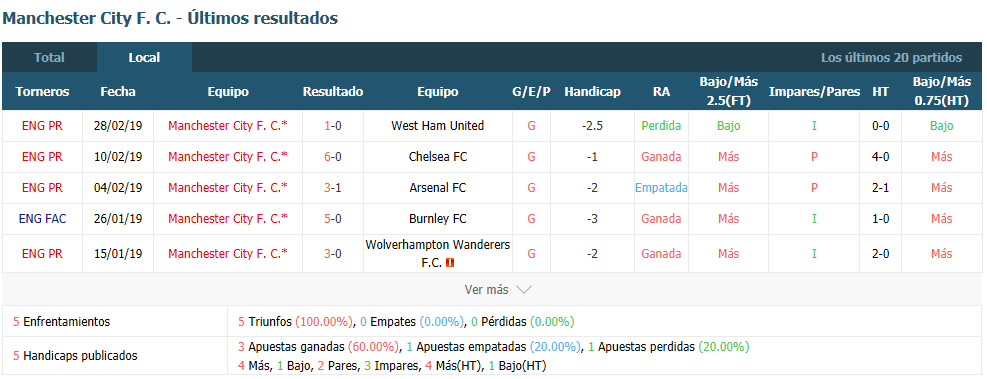This screenshot has height=379, width=987.
Task: Open the 6-0 match result against Chelsea
Action: tap(333, 157)
